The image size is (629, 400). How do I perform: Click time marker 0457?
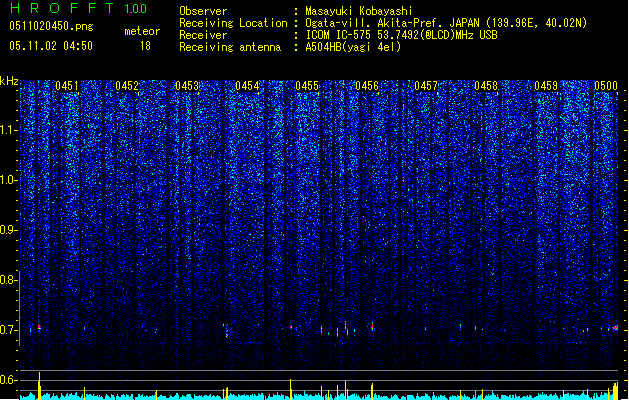426,86
